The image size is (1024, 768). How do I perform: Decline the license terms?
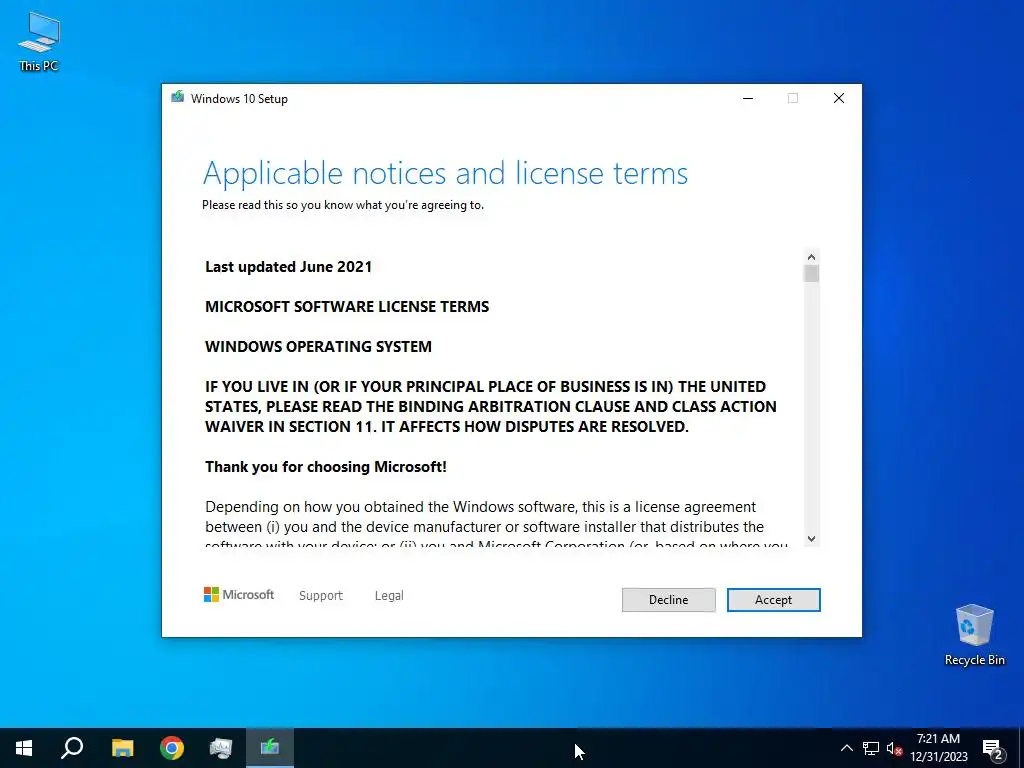click(x=668, y=600)
